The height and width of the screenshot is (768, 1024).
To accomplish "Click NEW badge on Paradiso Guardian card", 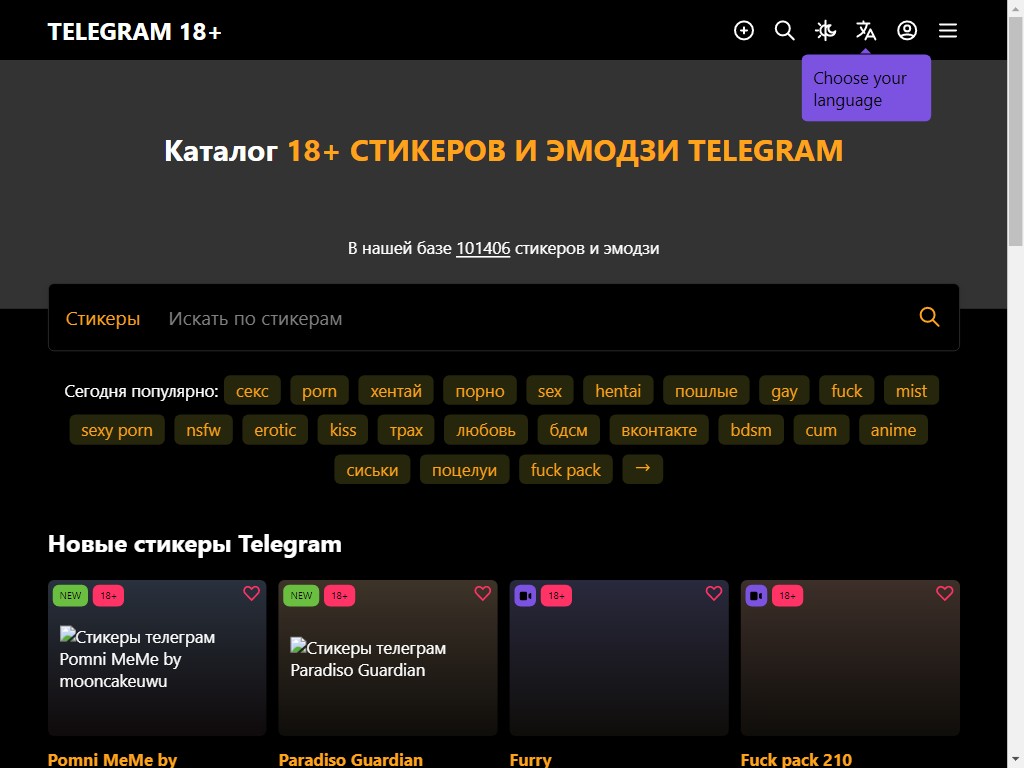I will pos(301,596).
